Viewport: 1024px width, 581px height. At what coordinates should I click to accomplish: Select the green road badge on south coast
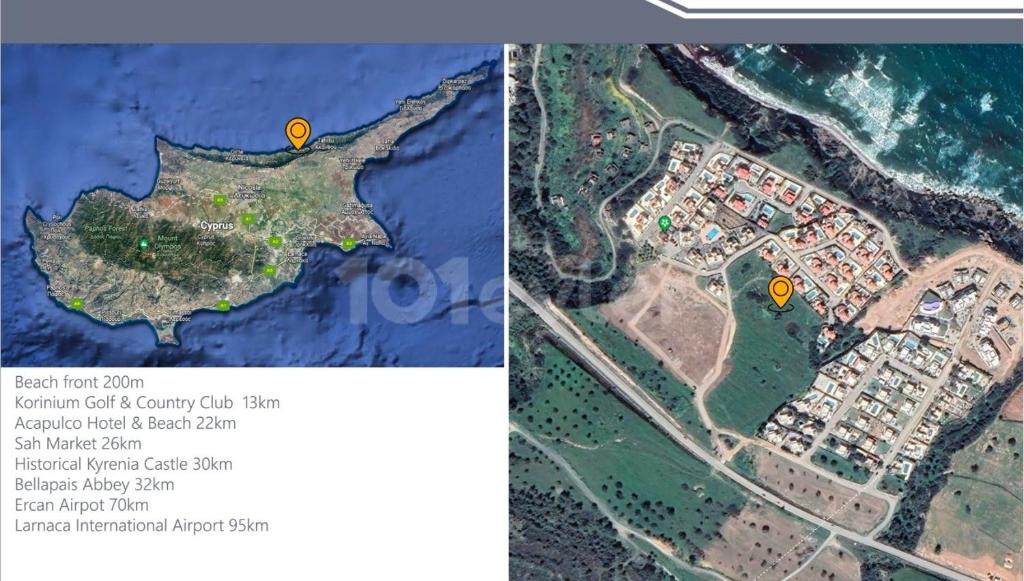click(223, 304)
